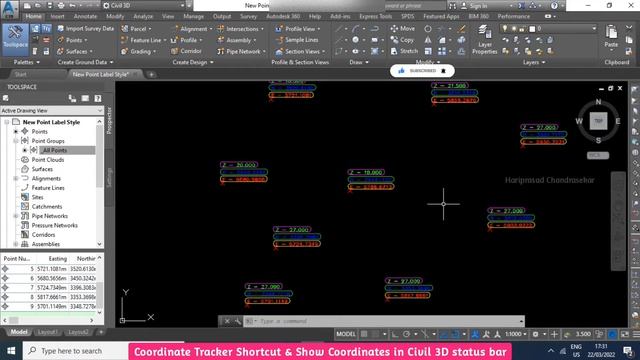Viewport: 640px width, 360px height.
Task: Switch to Layout2 tab
Action: (78, 332)
